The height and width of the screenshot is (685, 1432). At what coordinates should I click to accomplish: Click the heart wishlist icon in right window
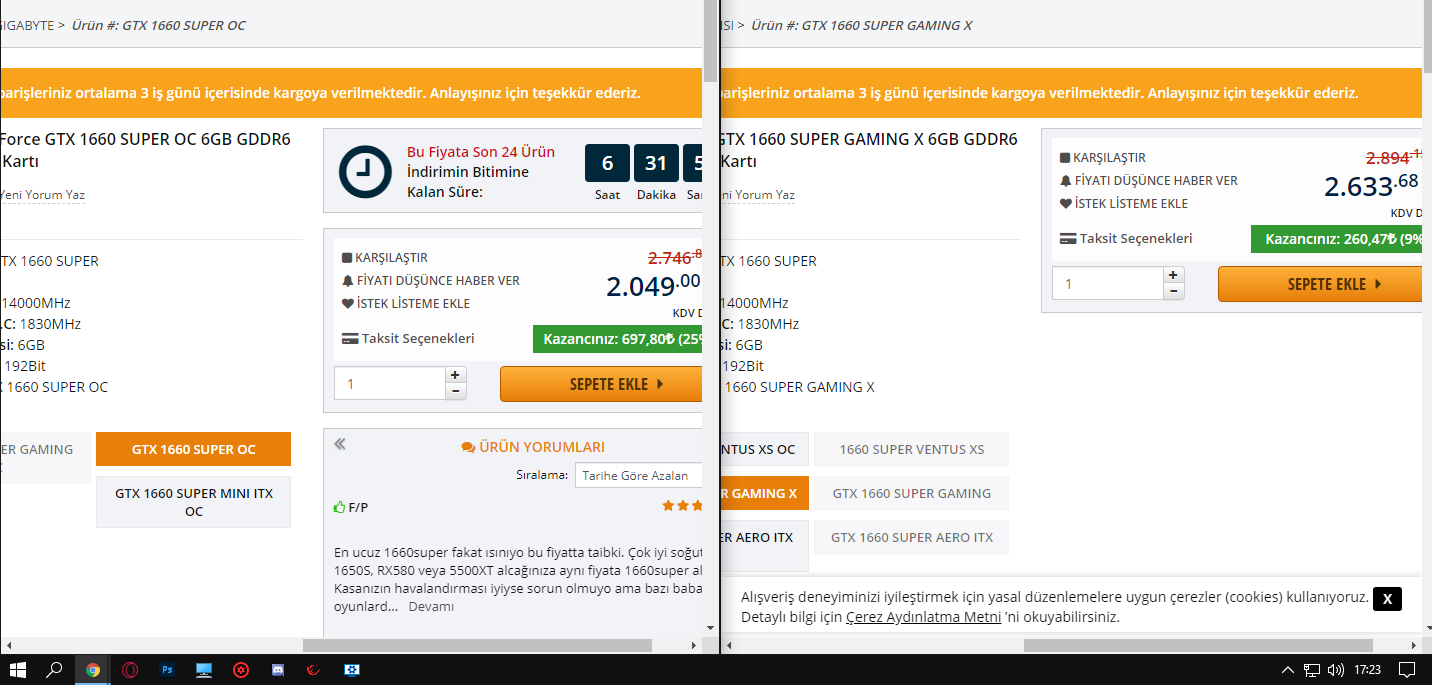(1065, 204)
